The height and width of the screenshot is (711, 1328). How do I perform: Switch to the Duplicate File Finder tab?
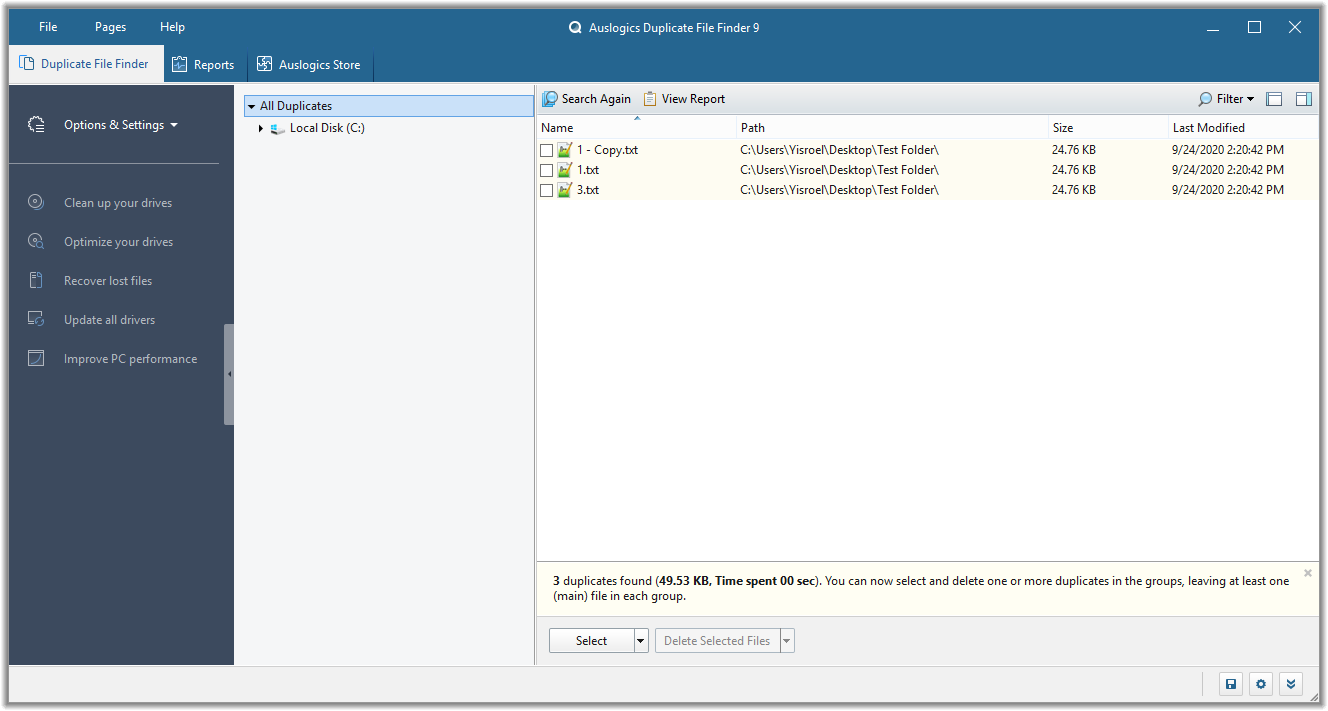[x=84, y=64]
